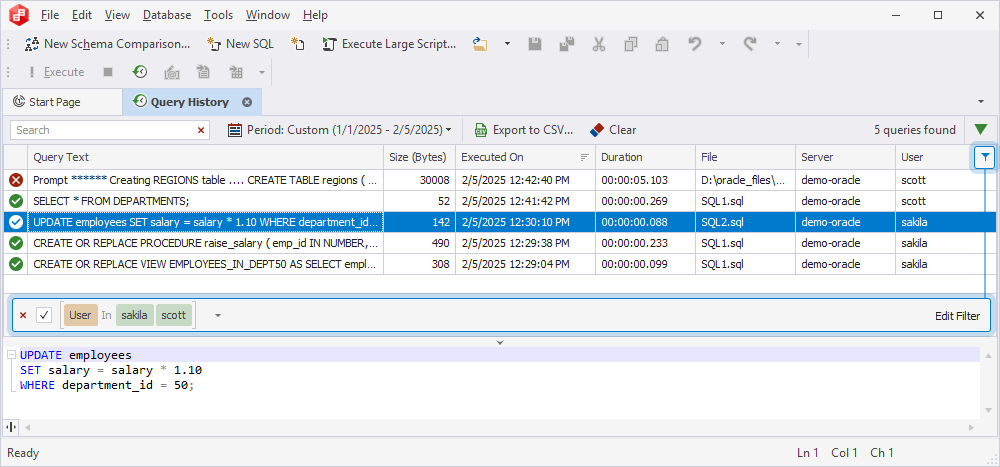
Task: Open the Edit menu
Action: click(82, 15)
